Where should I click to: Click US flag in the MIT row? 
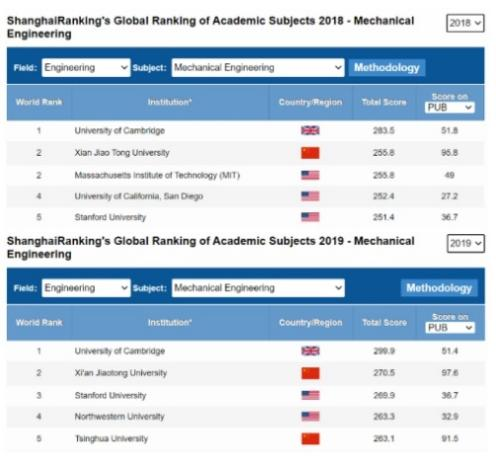click(x=310, y=175)
